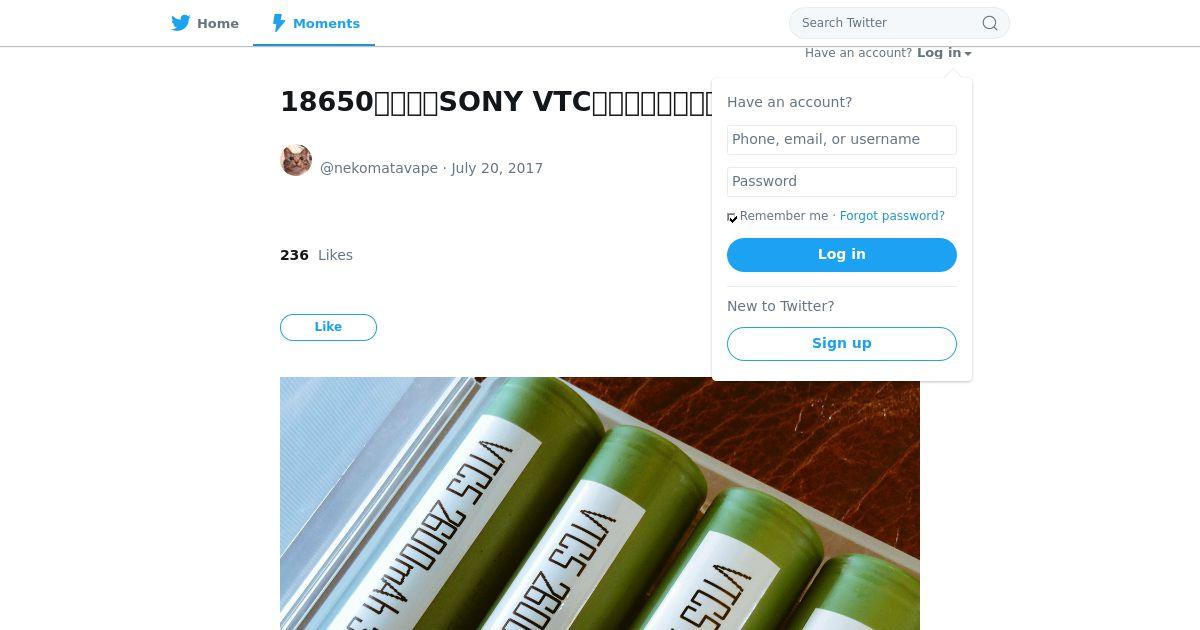The image size is (1200, 630).
Task: Click the search magnifier icon
Action: click(x=990, y=23)
